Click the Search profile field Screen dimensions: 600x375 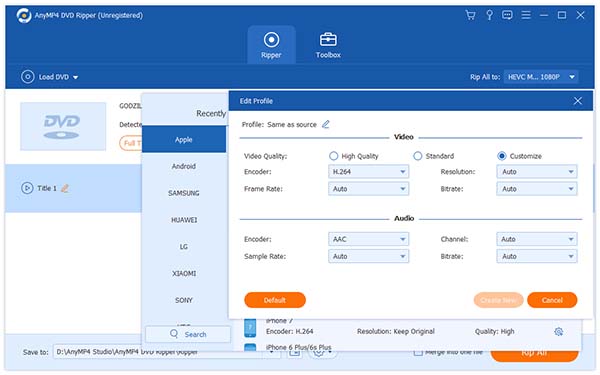(188, 334)
